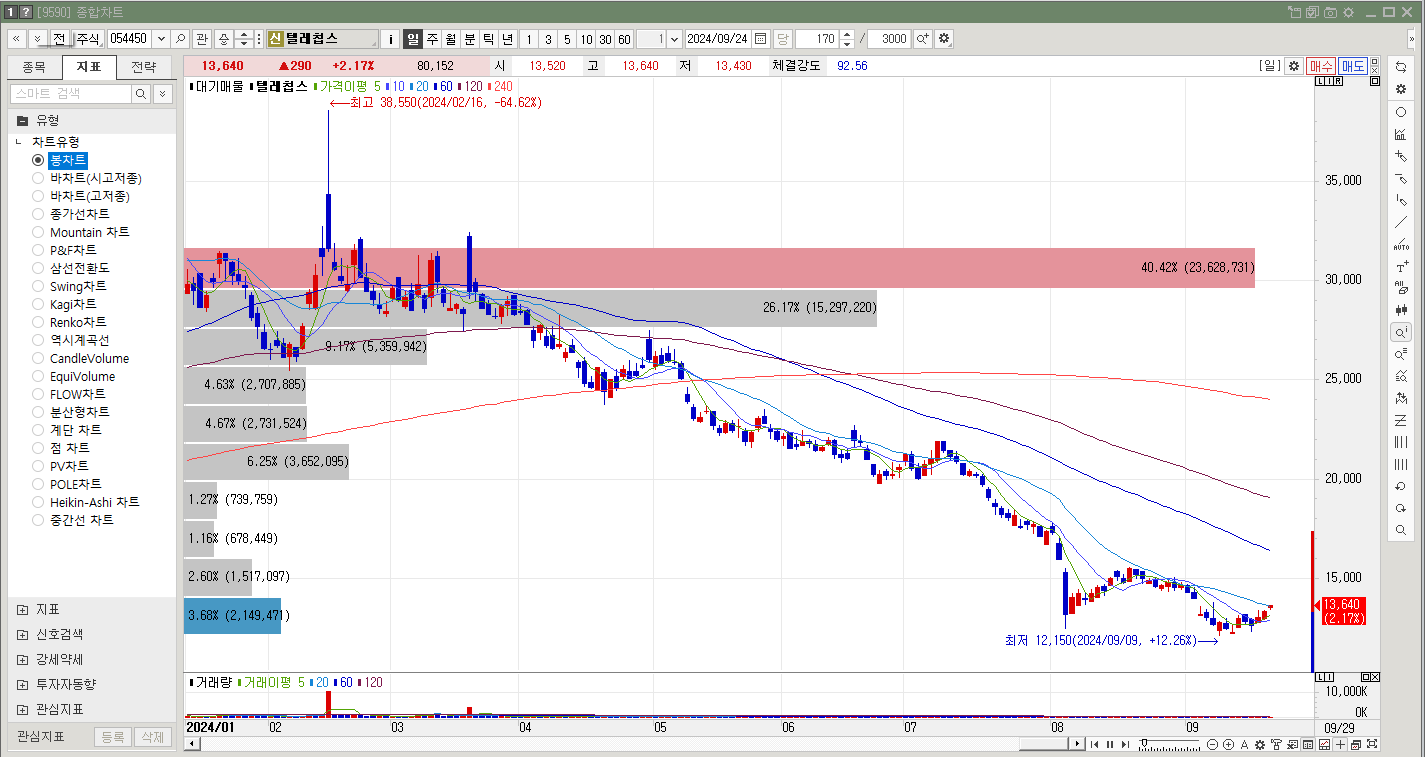Select the 틱 tick period button
The height and width of the screenshot is (757, 1425).
tap(488, 39)
